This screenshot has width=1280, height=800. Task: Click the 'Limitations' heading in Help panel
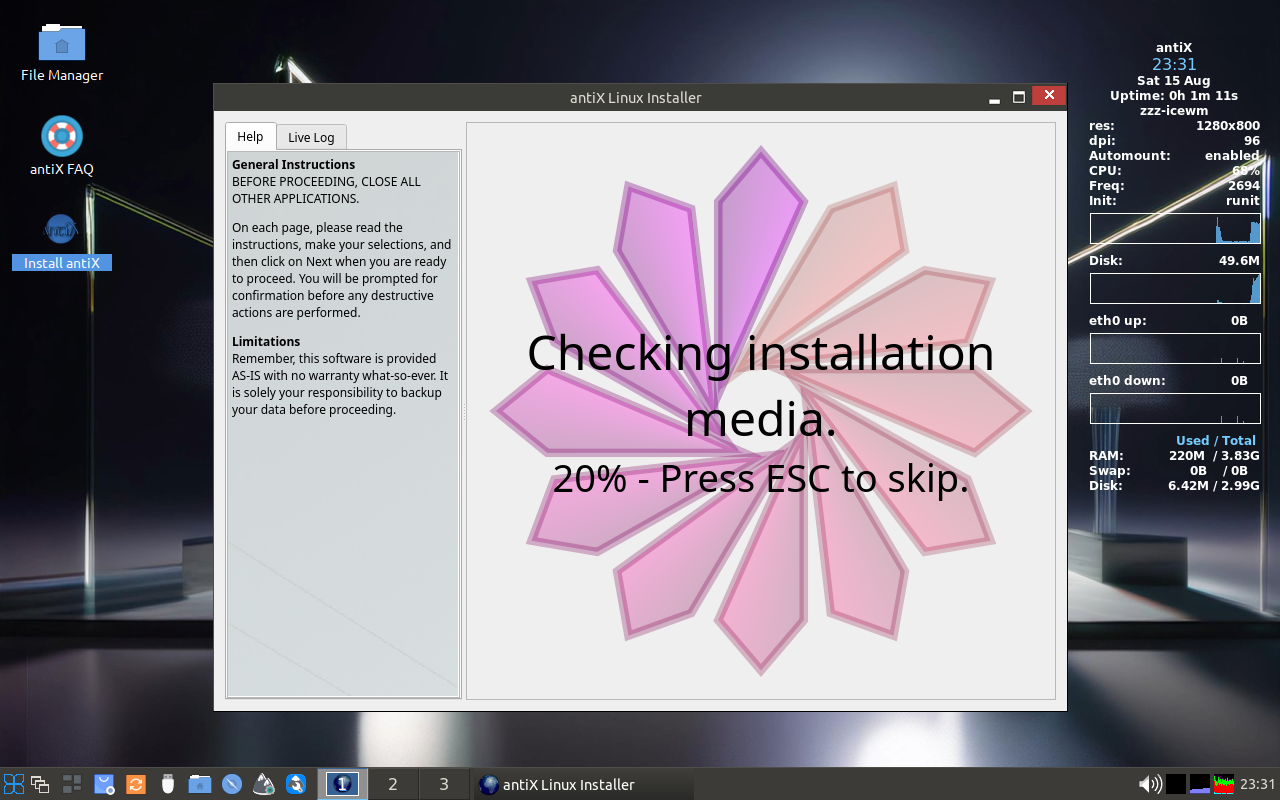[x=266, y=341]
